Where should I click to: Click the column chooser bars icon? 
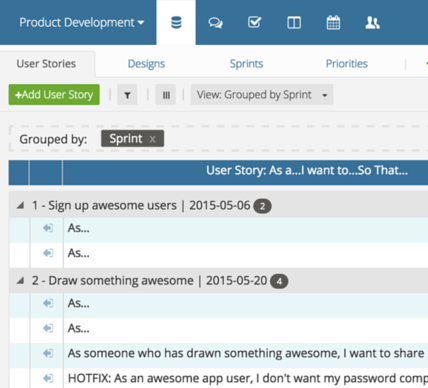[x=166, y=95]
